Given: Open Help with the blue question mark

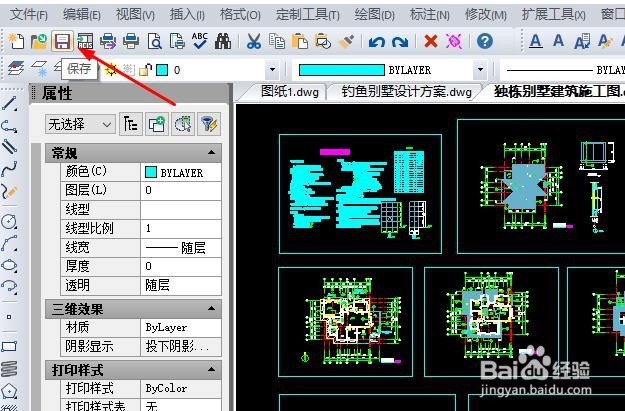Looking at the screenshot, I should point(485,41).
